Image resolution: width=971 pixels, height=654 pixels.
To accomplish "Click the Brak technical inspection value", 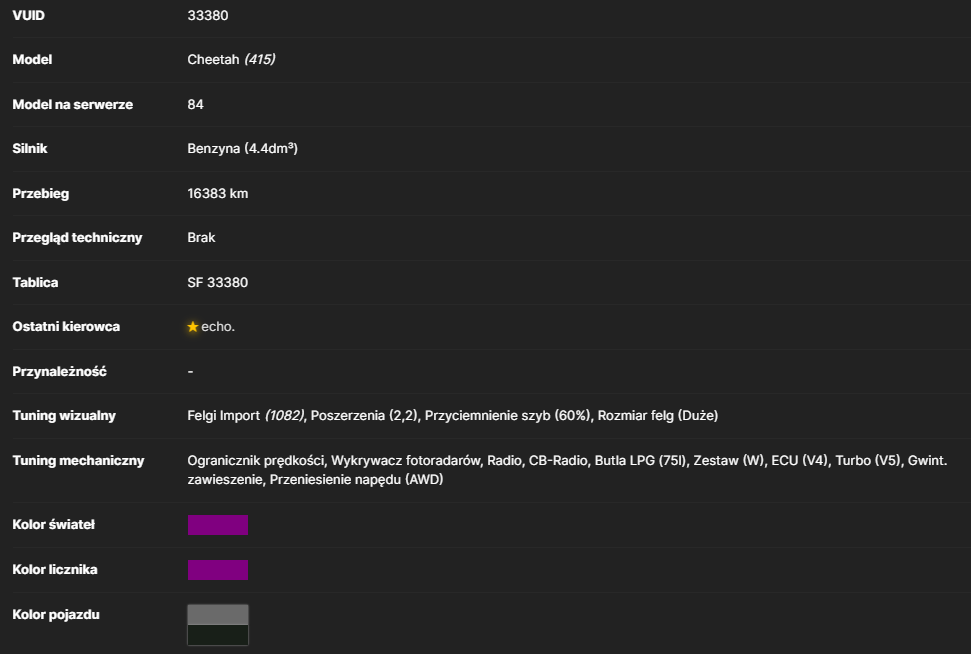I will pos(201,238).
